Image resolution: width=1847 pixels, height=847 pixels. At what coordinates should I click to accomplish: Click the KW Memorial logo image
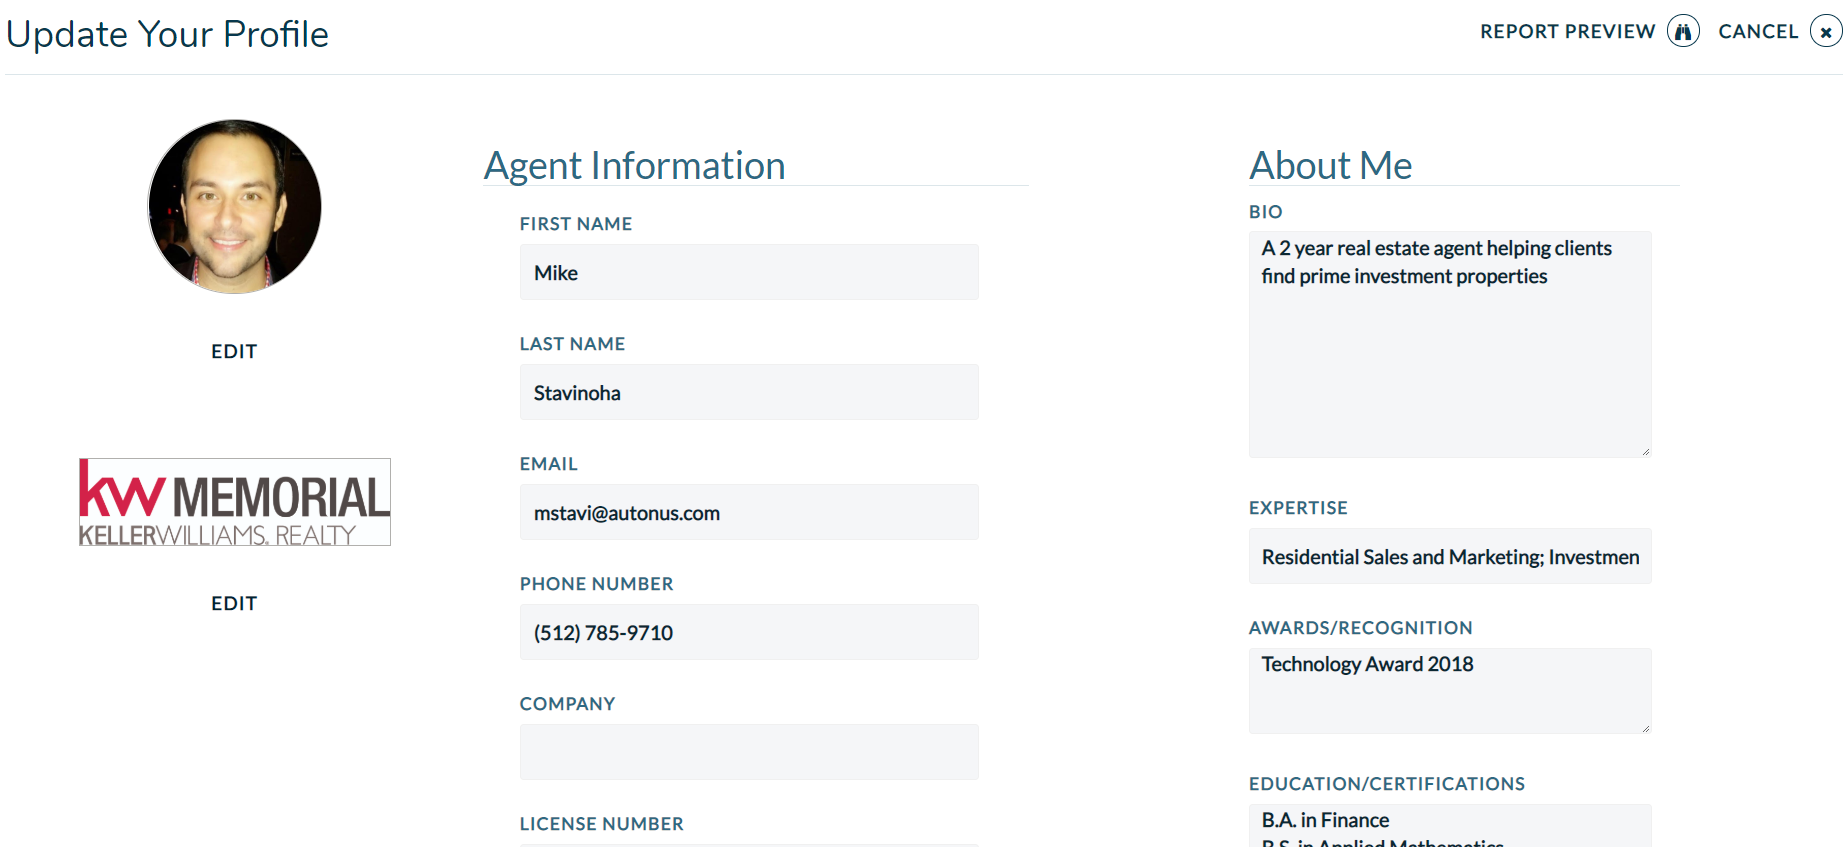(235, 502)
